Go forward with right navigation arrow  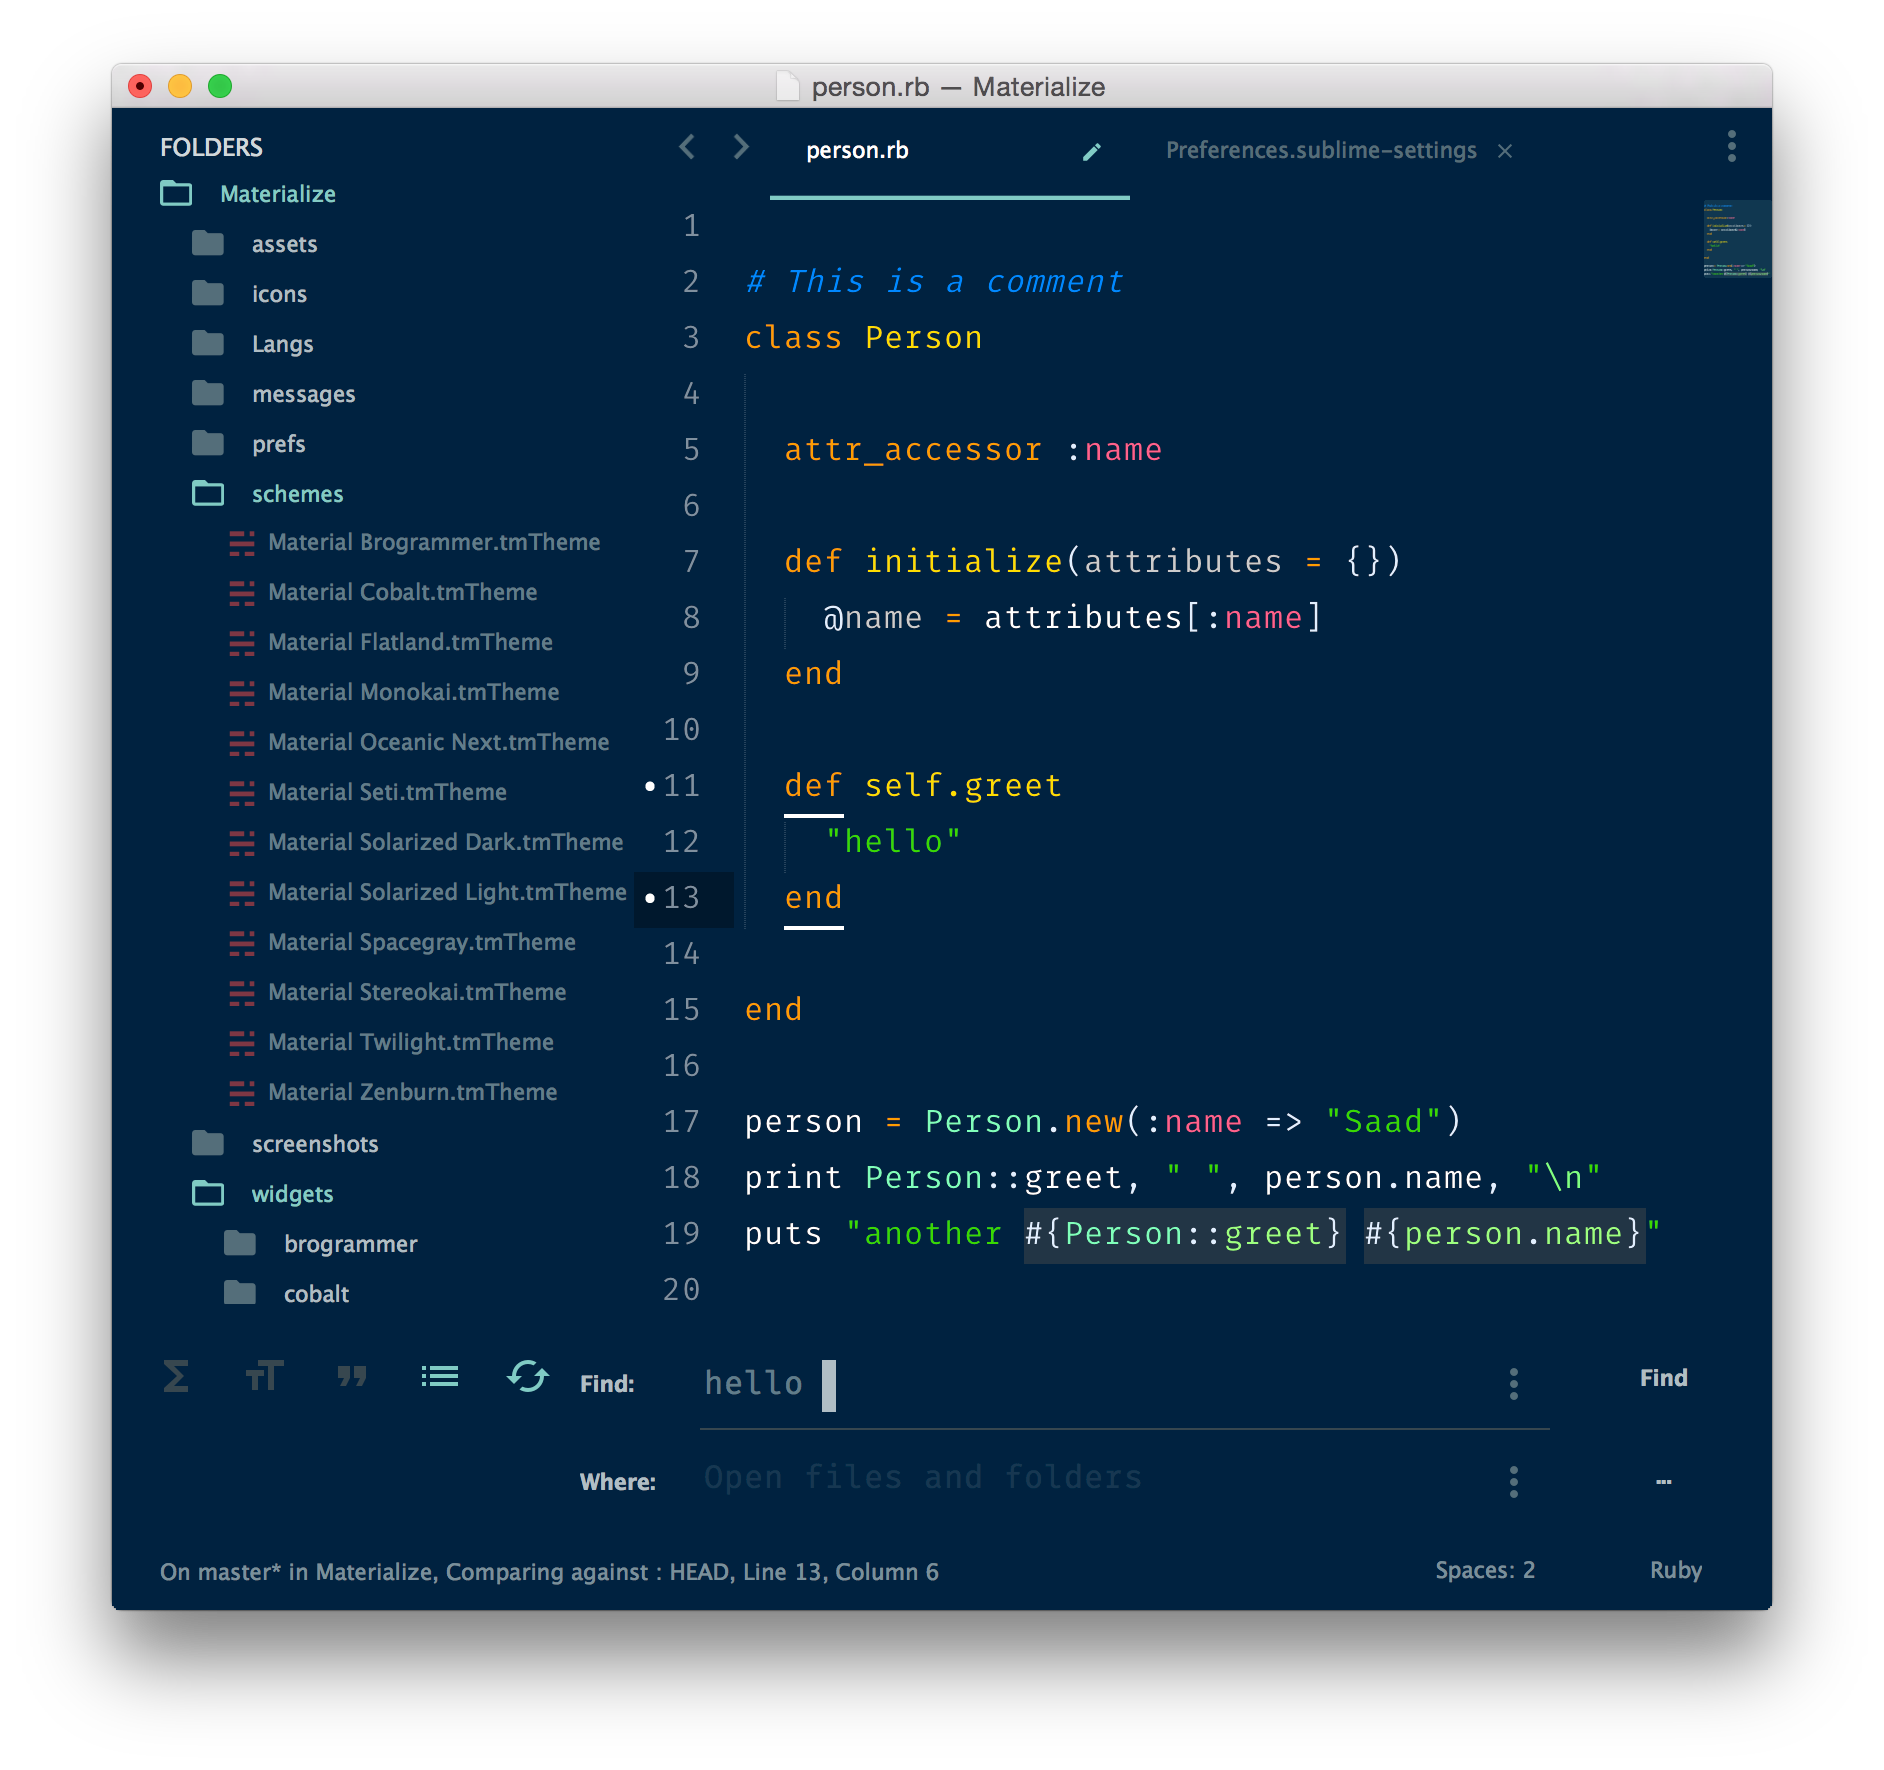tap(741, 147)
